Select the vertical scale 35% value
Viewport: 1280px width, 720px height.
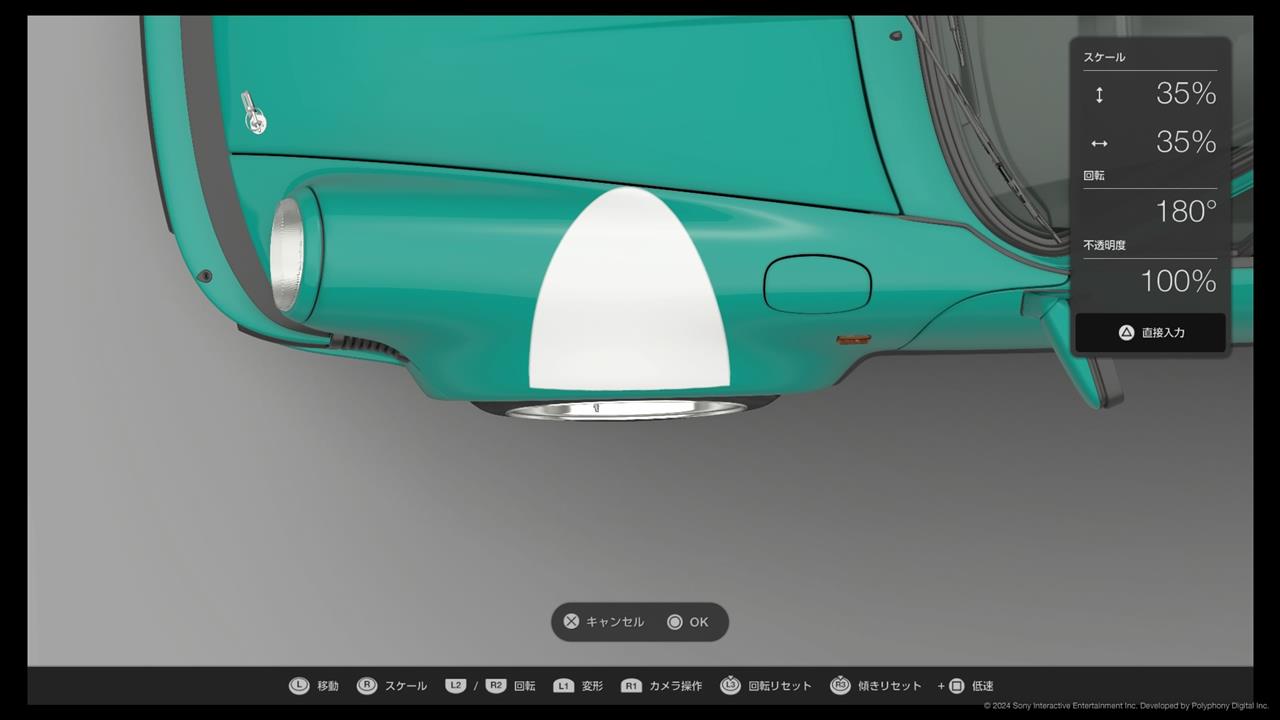point(1186,94)
